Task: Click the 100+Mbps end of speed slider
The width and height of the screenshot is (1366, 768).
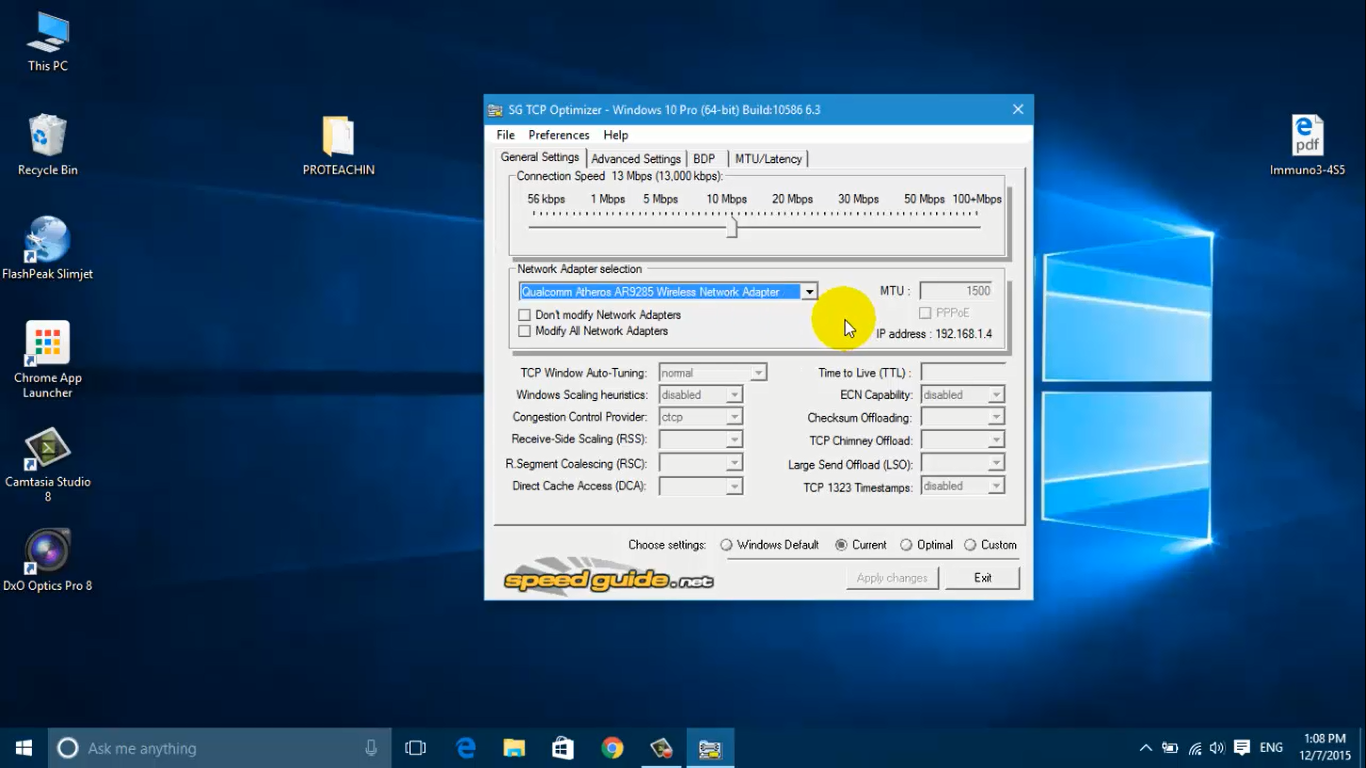Action: [x=976, y=199]
